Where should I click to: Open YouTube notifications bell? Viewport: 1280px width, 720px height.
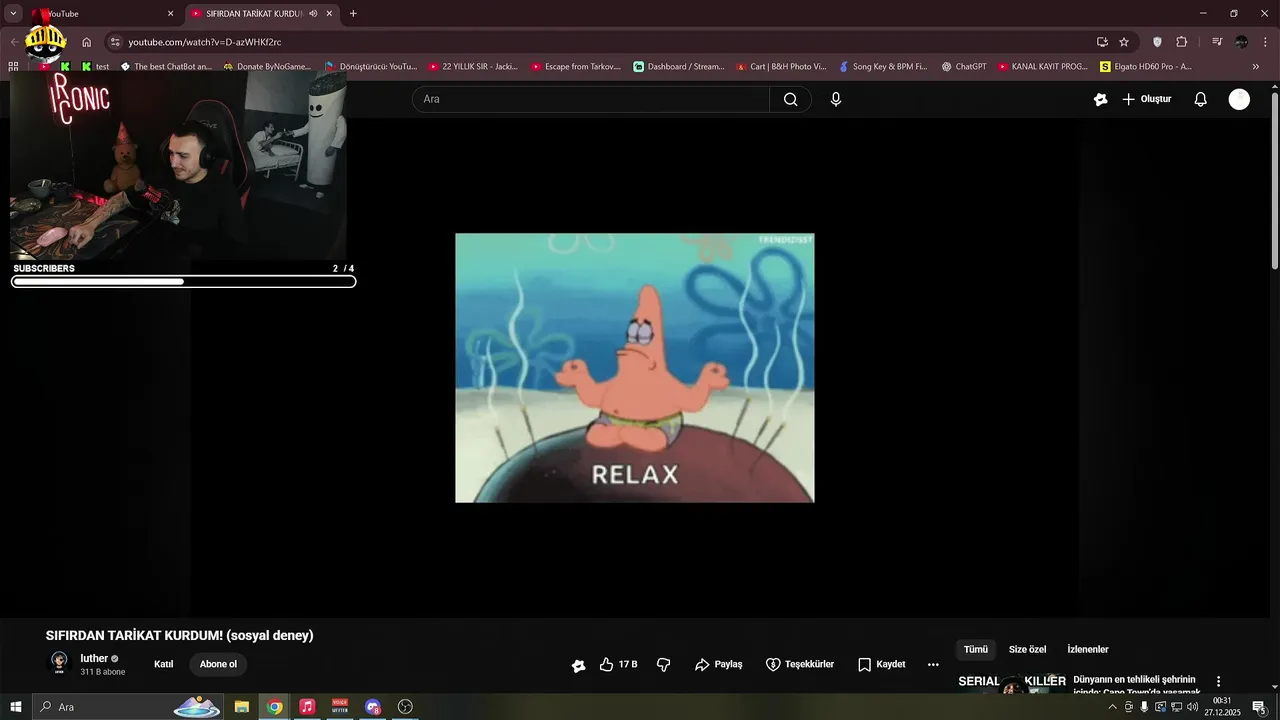(1201, 99)
